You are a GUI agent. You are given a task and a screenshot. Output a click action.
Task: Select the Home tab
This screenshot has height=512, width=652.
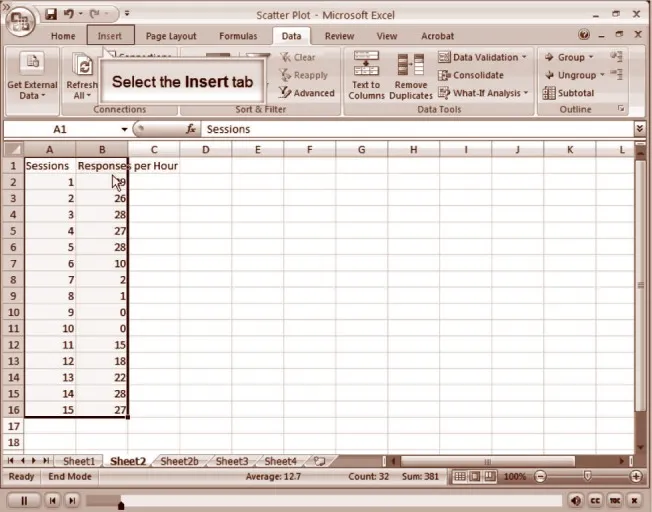[63, 36]
